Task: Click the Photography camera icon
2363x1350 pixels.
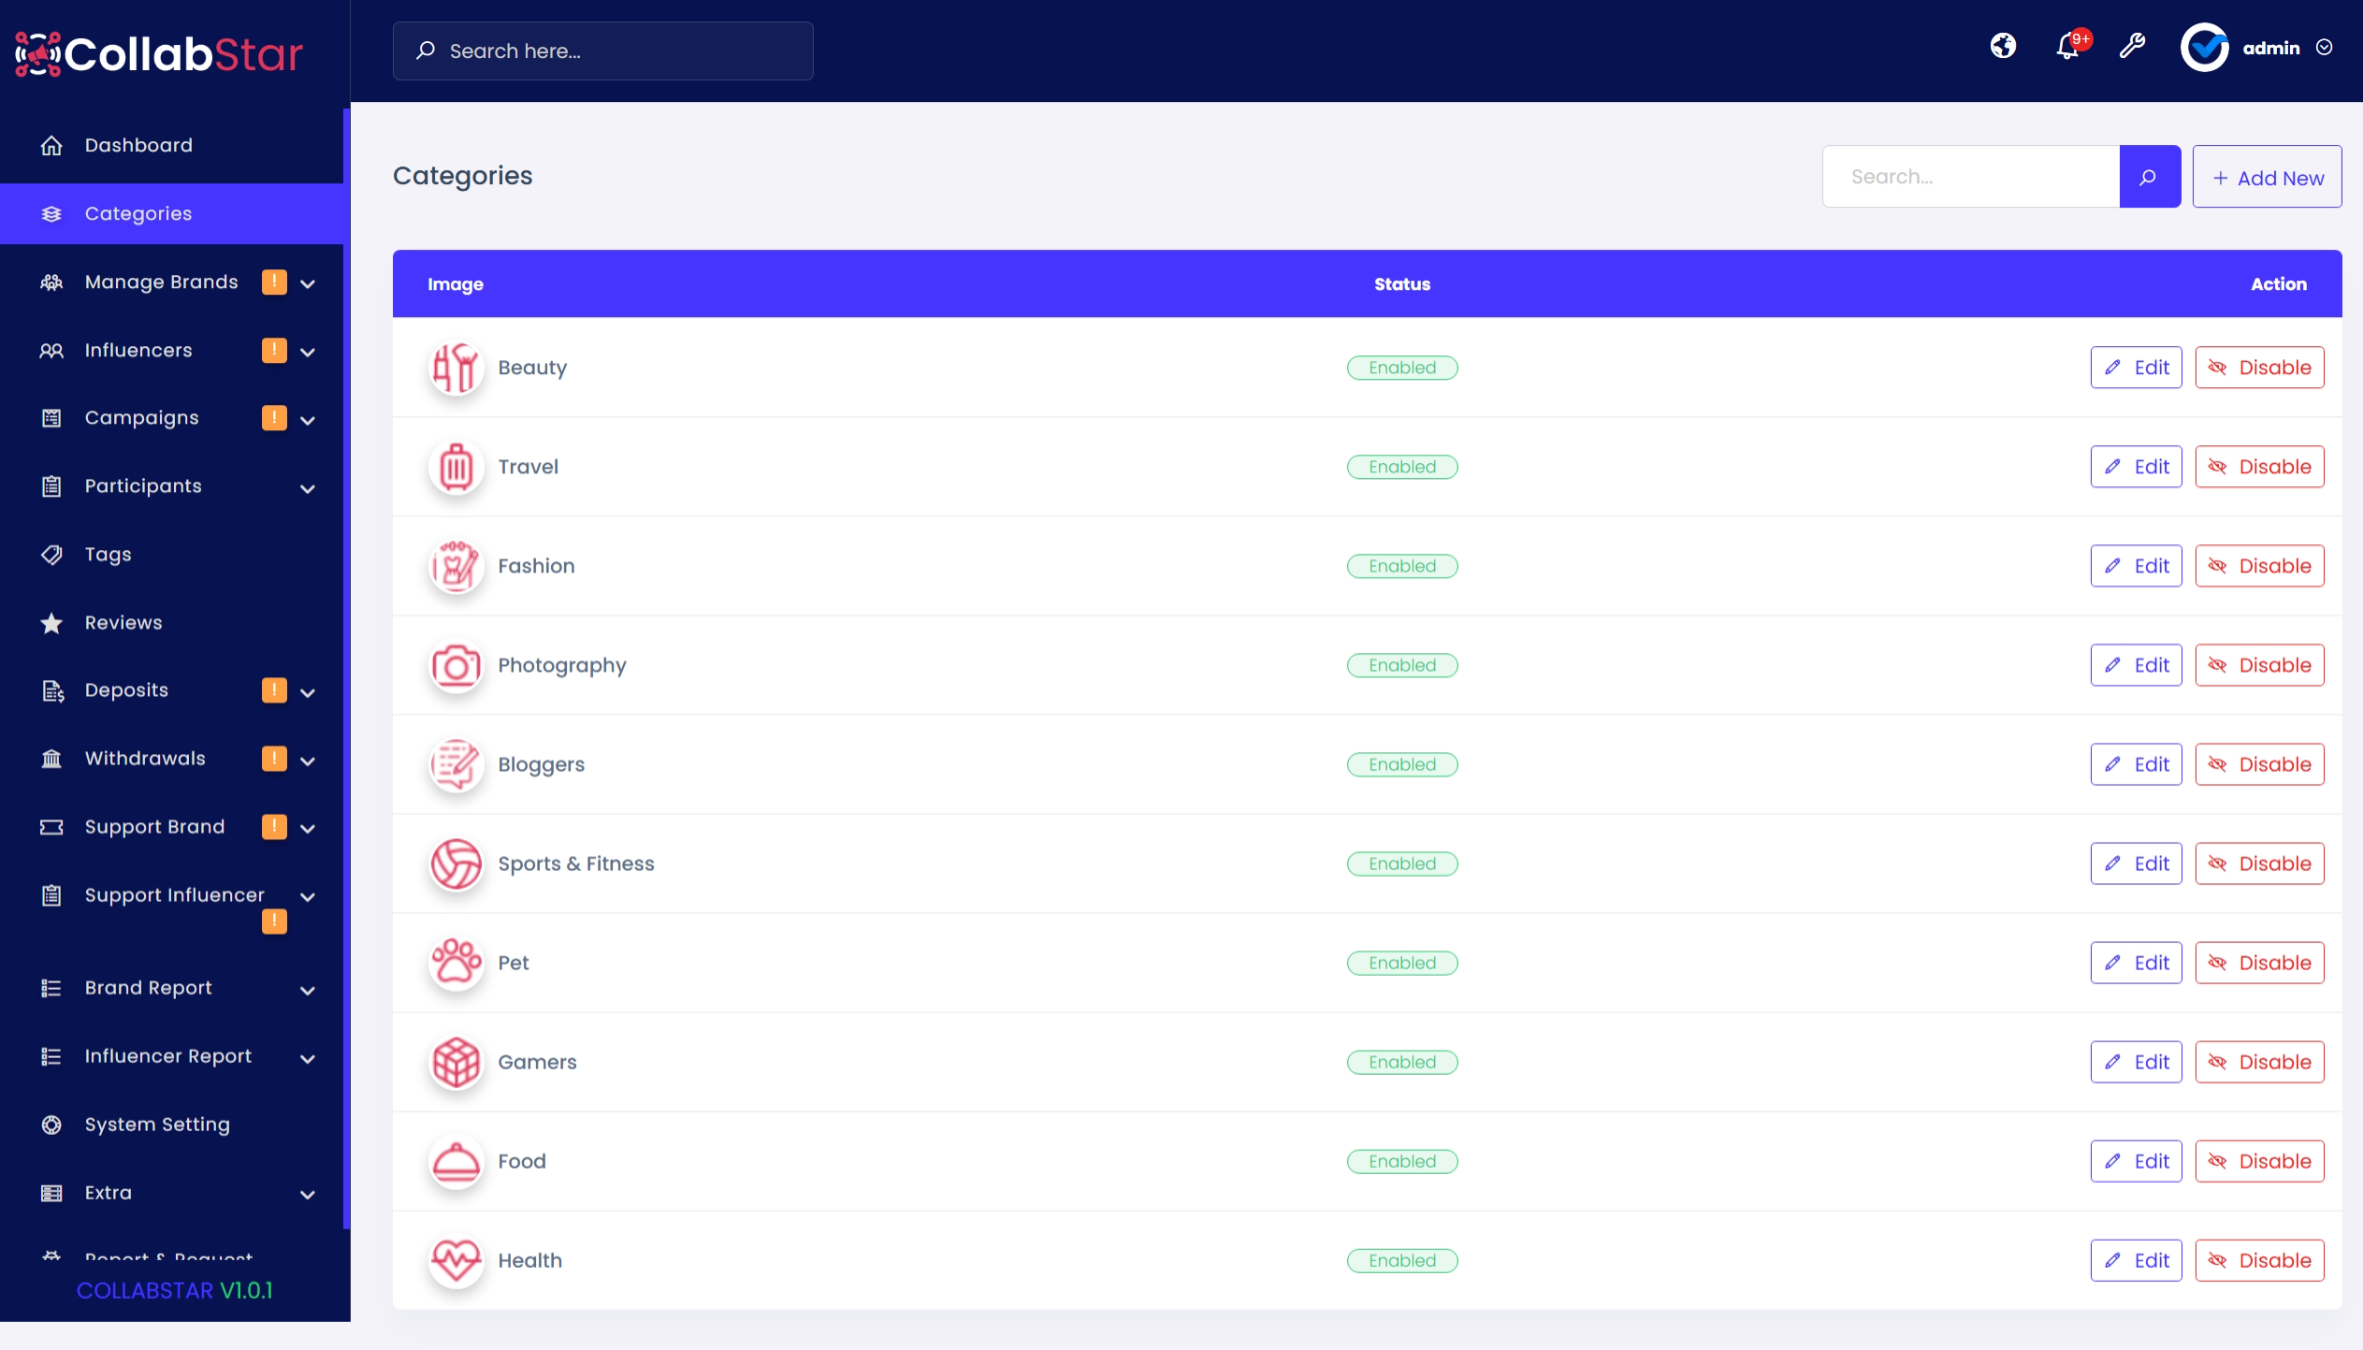Action: coord(456,665)
